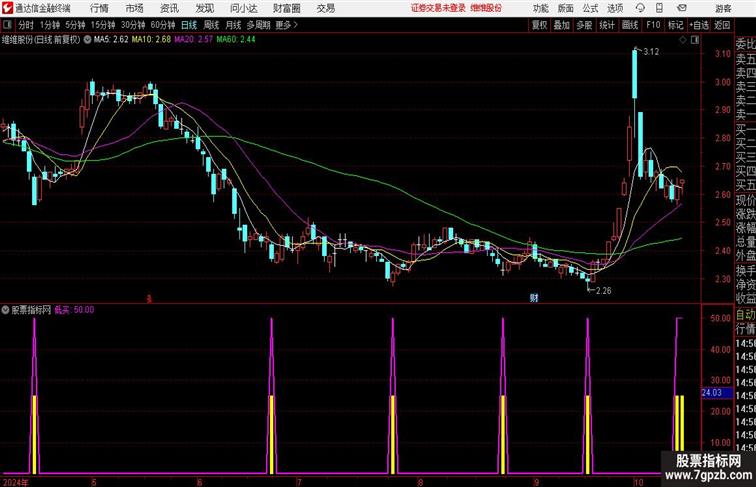This screenshot has height=487, width=756.
Task: Switch to 30分钟 period
Action: (133, 25)
